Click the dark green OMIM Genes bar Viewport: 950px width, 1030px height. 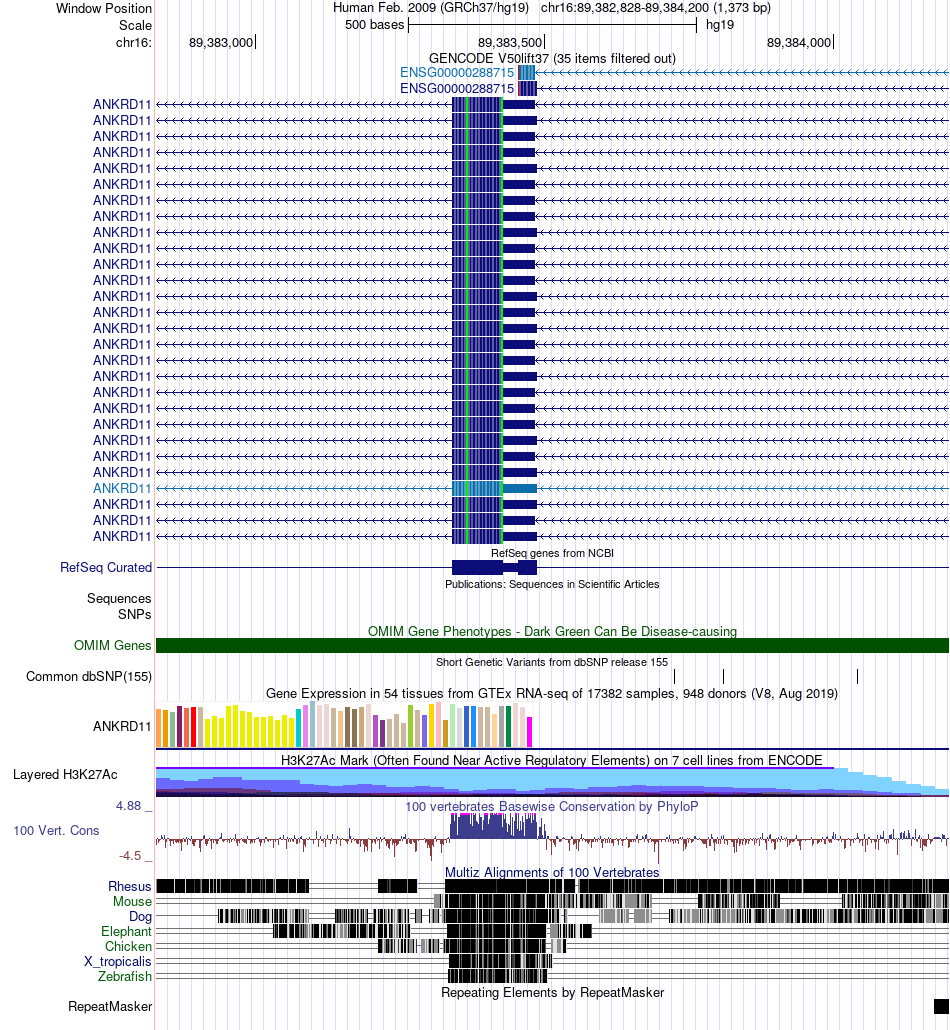[x=552, y=646]
